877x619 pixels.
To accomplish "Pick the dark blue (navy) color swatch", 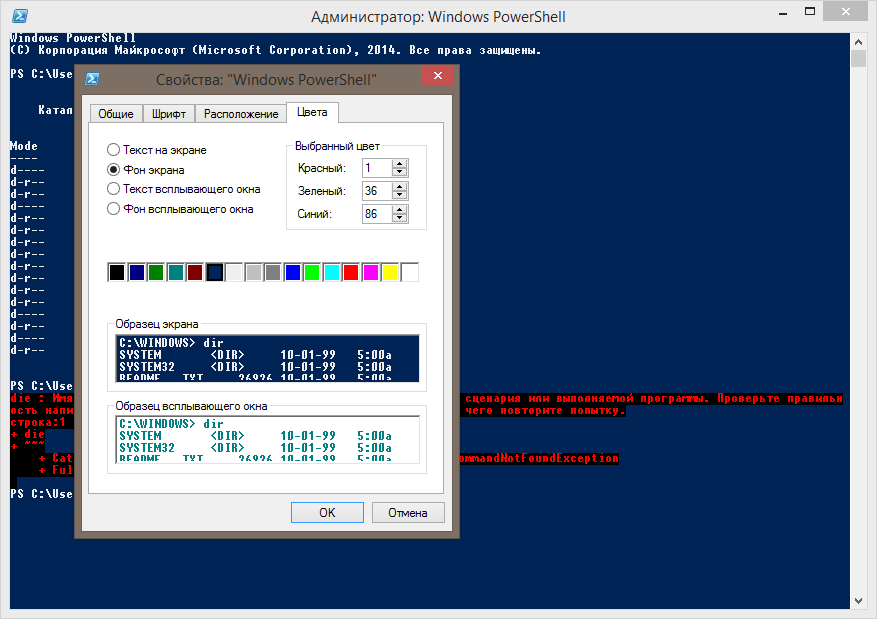I will 136,272.
